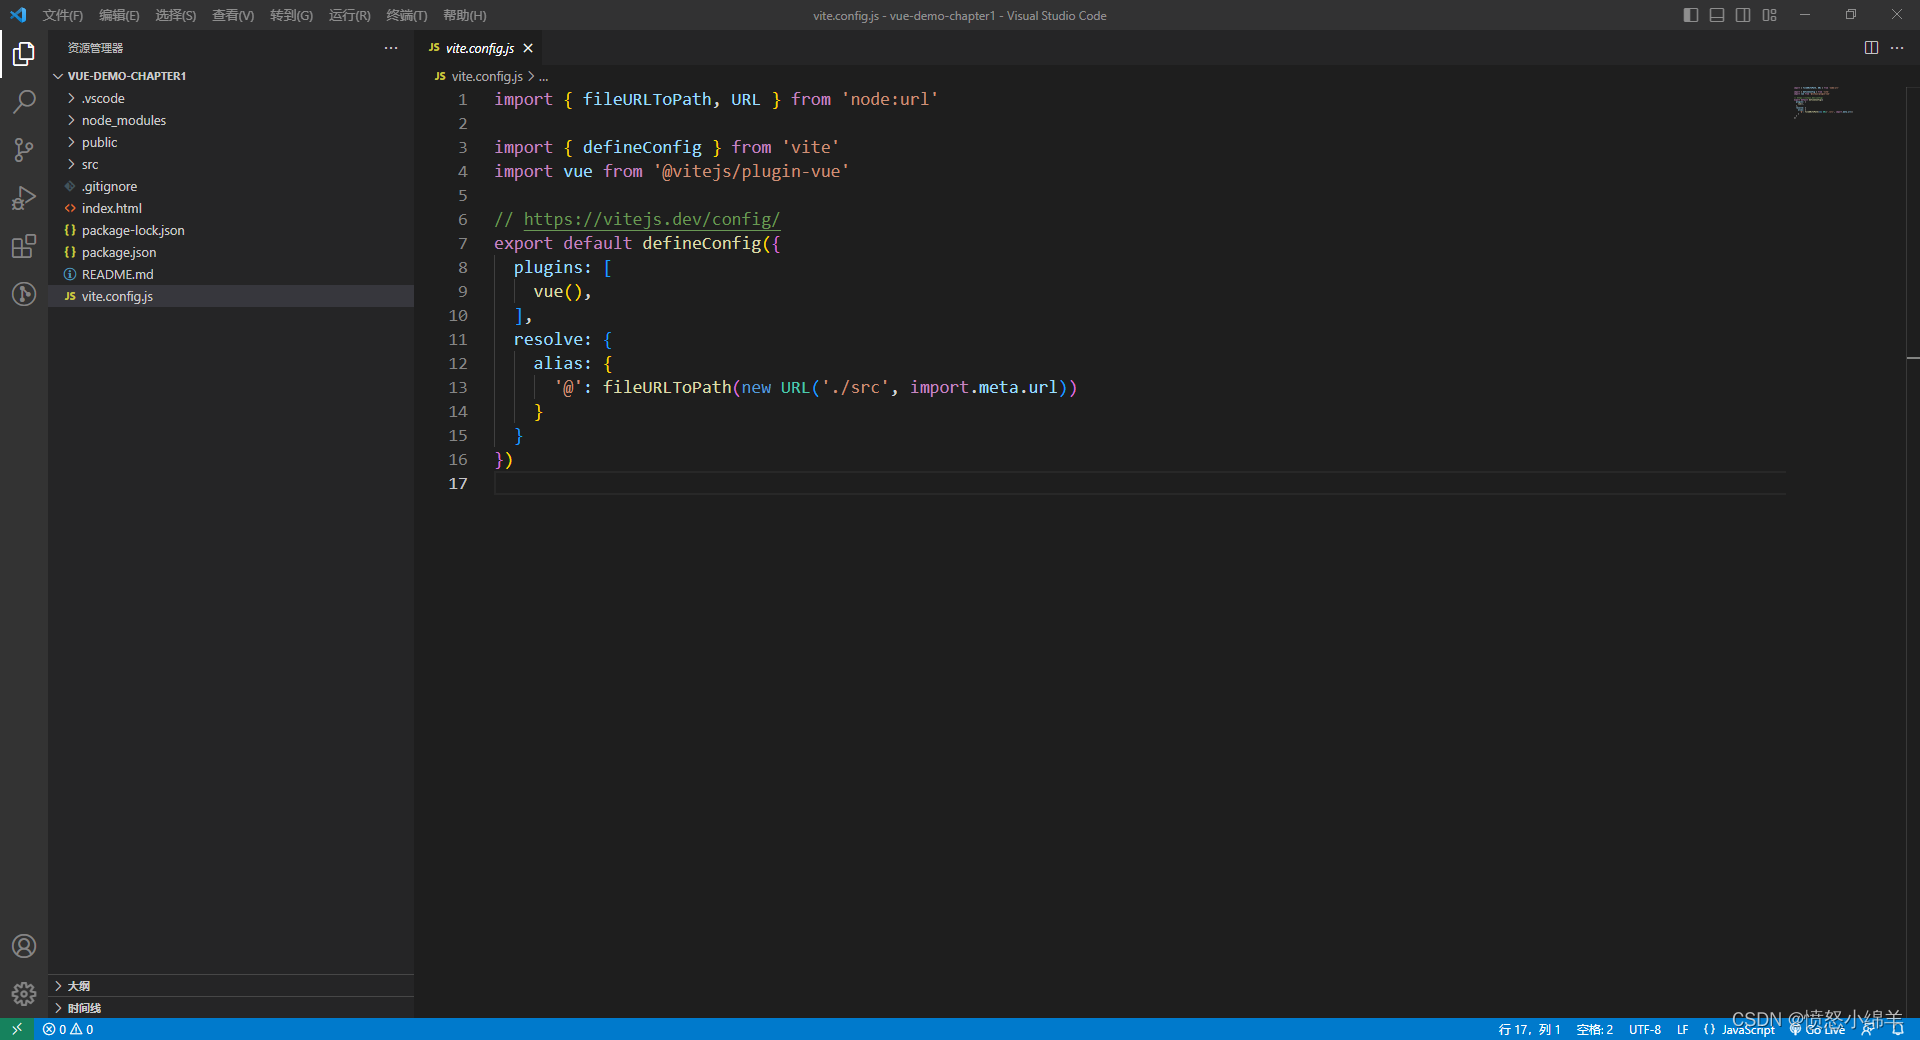Expand the .vscode folder

71,98
